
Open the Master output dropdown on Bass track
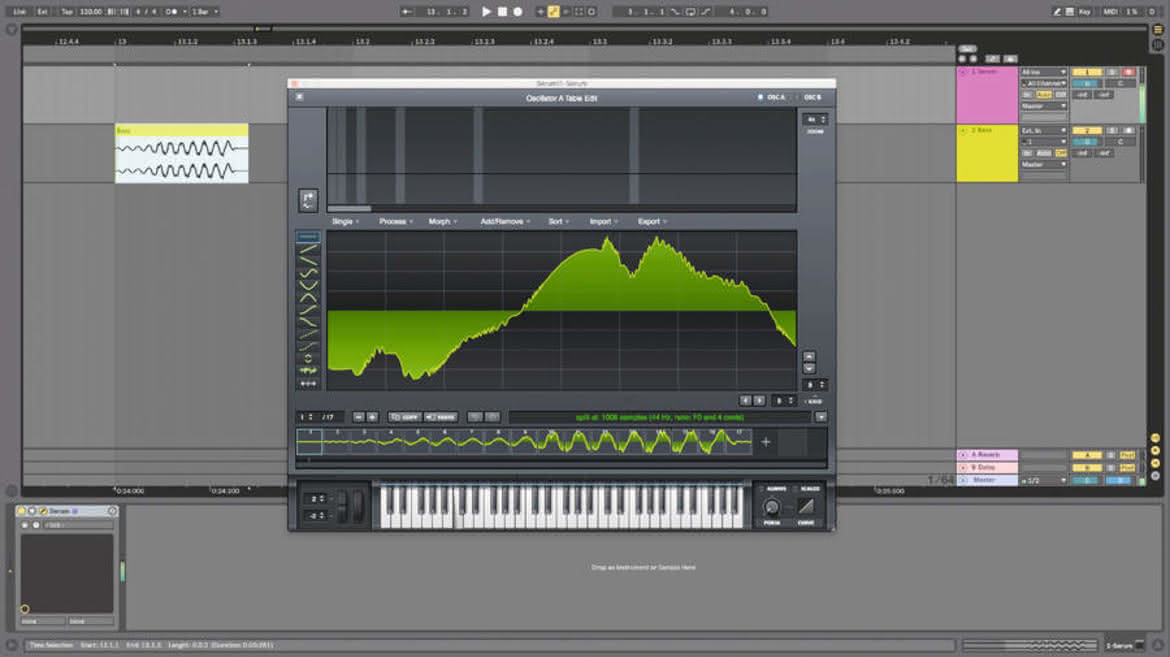[1044, 164]
